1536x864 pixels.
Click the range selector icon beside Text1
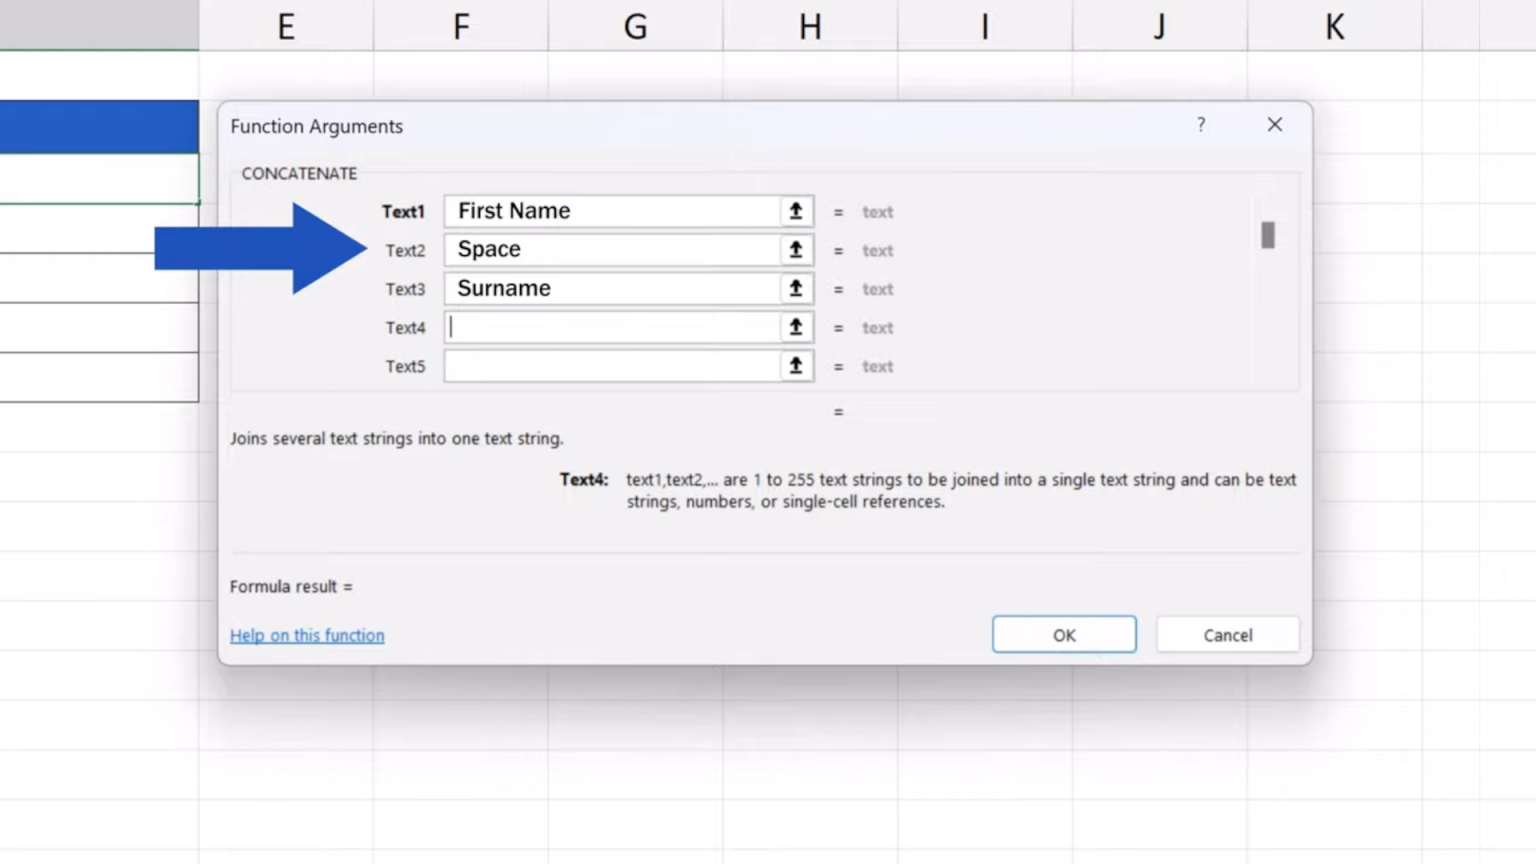(795, 211)
